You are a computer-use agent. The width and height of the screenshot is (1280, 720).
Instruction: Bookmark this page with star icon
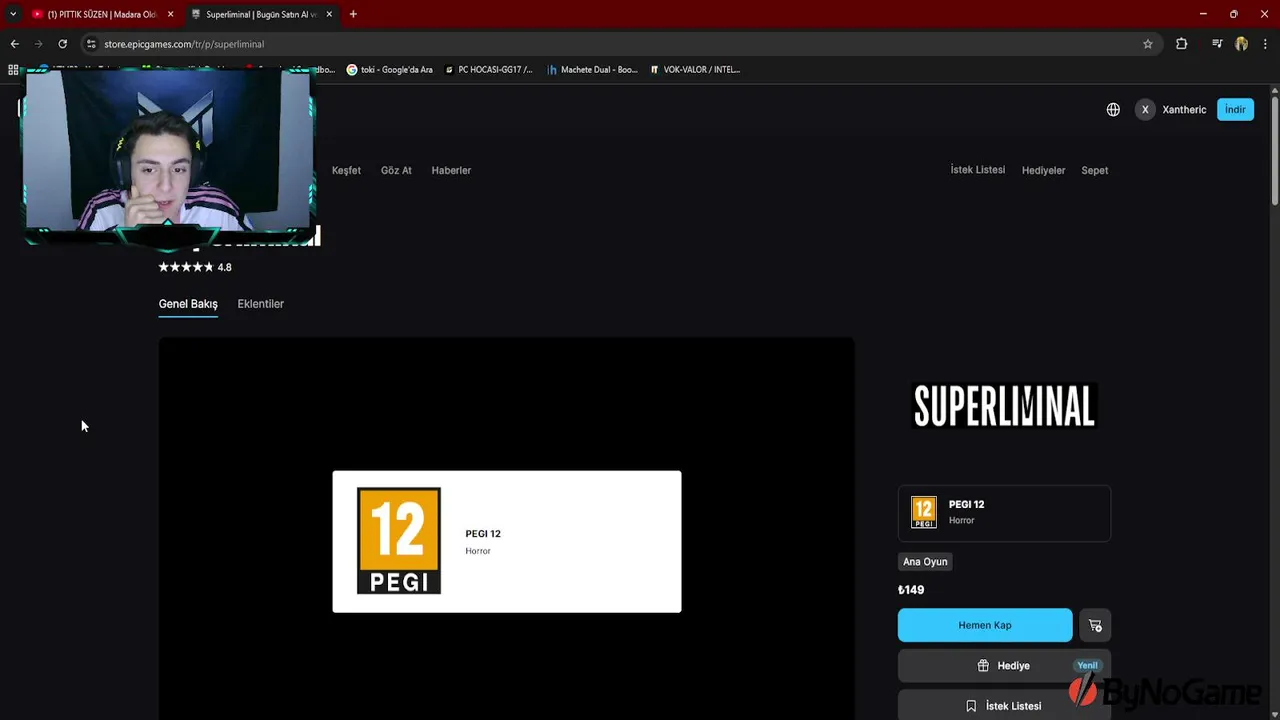[x=1148, y=44]
